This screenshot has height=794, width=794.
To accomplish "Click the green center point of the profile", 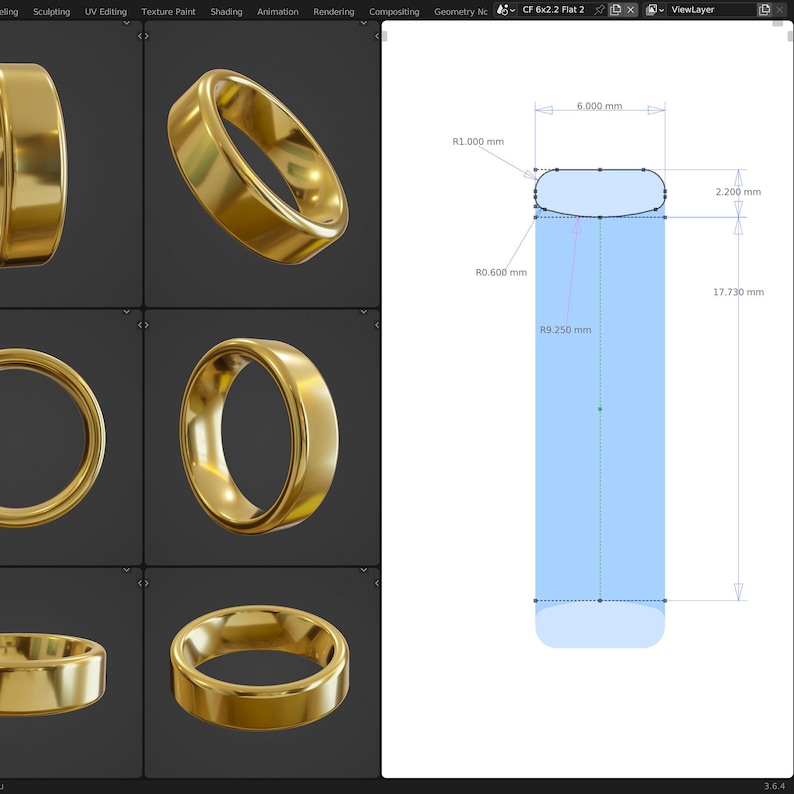I will coord(600,409).
